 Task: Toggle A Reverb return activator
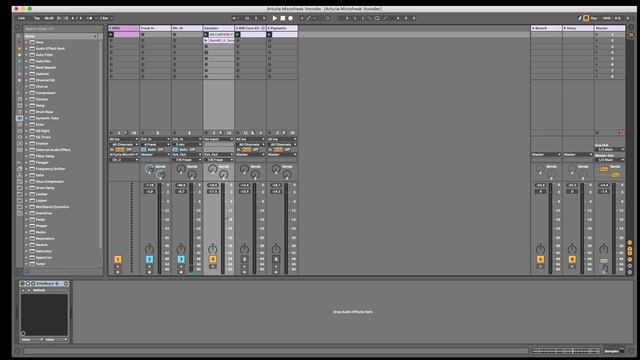[x=540, y=259]
